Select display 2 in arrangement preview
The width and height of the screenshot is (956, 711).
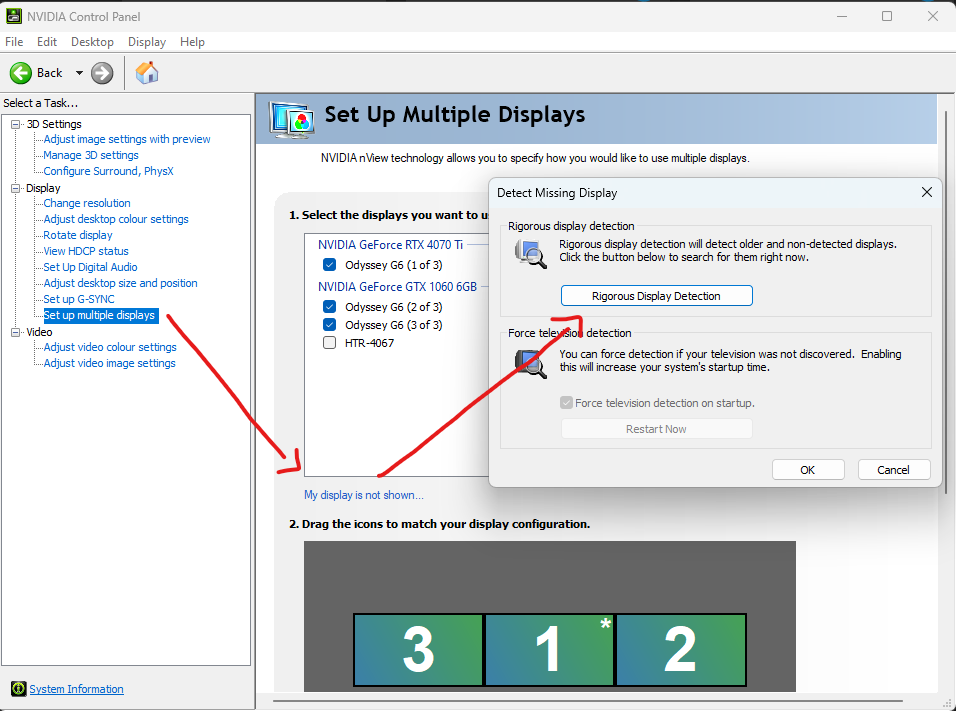681,649
